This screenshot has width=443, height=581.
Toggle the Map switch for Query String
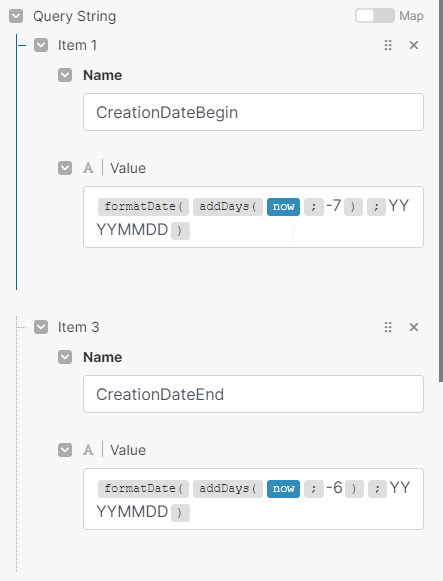tap(375, 16)
